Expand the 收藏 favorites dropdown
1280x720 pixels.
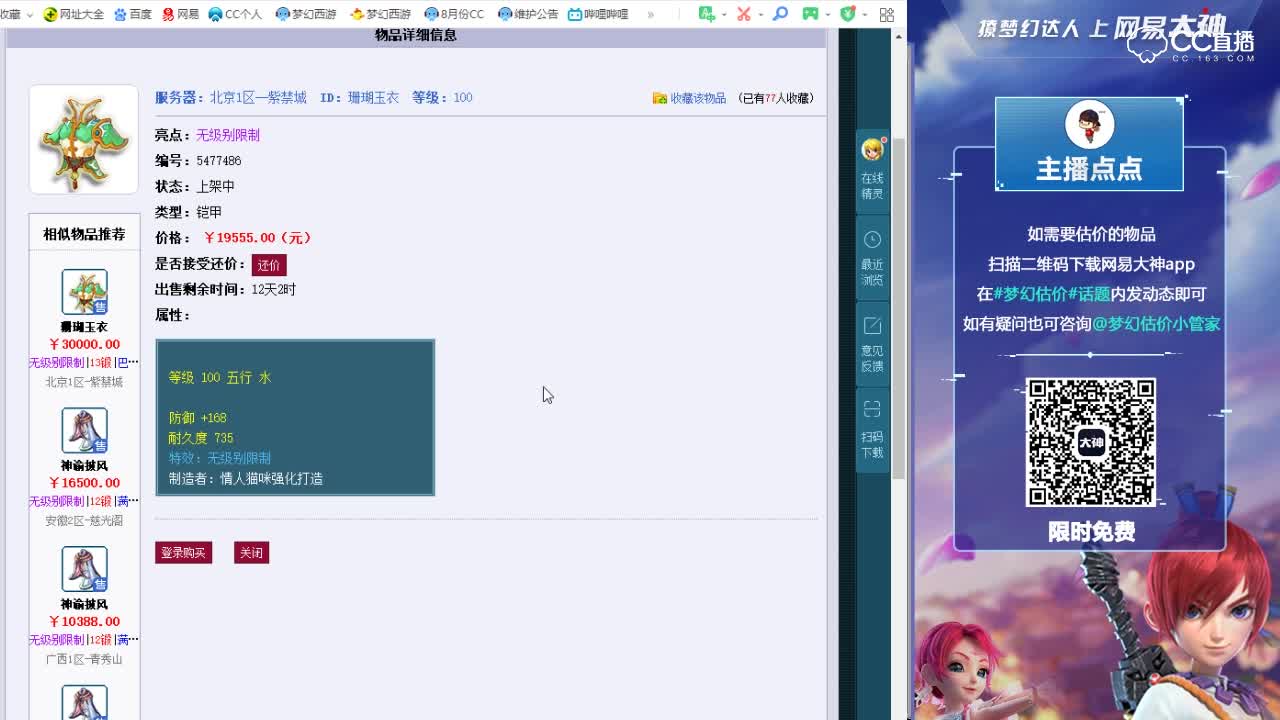[x=16, y=14]
